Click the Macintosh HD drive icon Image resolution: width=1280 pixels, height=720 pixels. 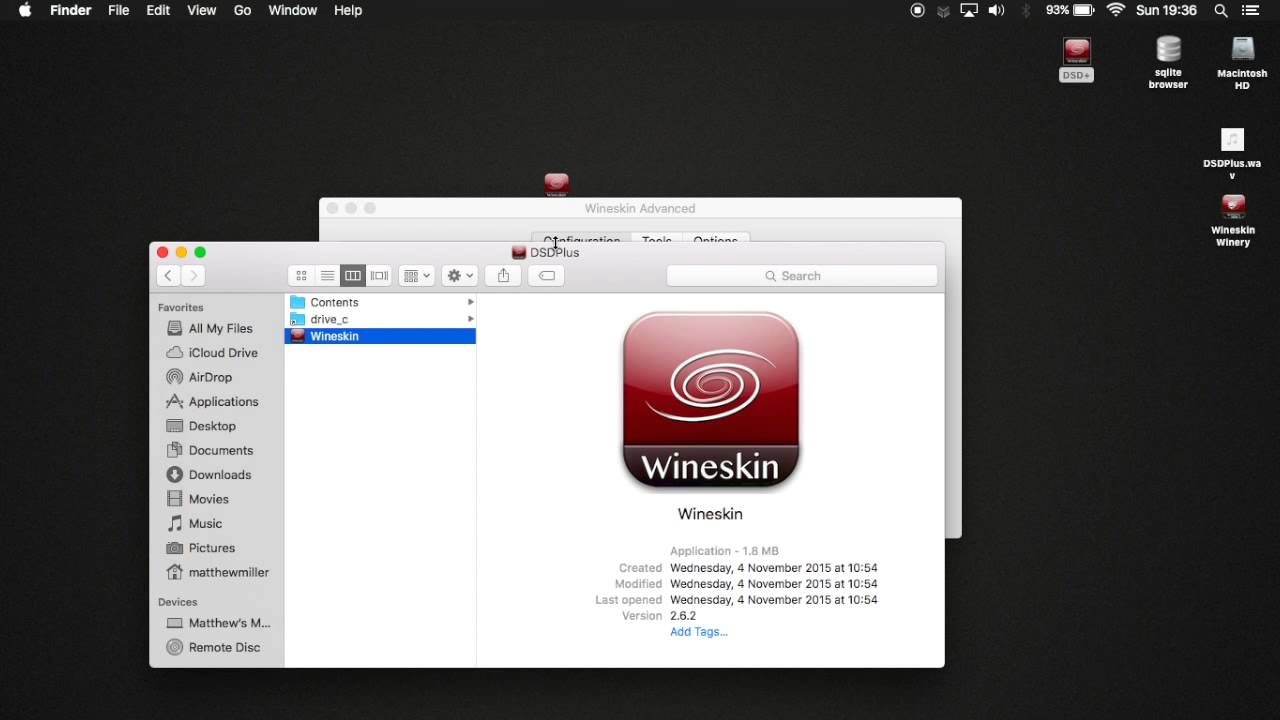pyautogui.click(x=1242, y=50)
